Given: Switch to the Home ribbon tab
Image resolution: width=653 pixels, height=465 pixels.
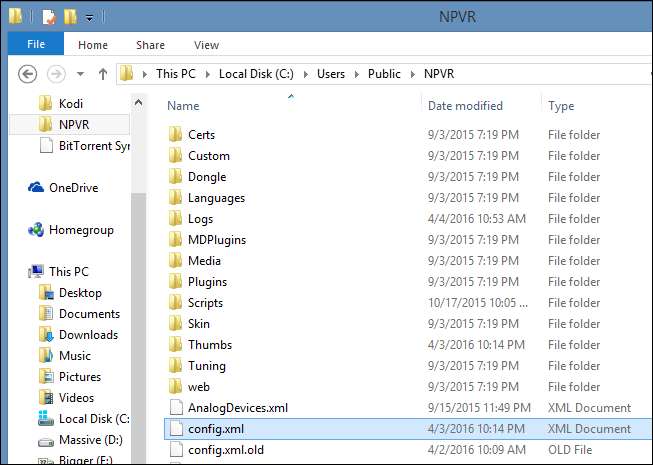Looking at the screenshot, I should pos(93,45).
